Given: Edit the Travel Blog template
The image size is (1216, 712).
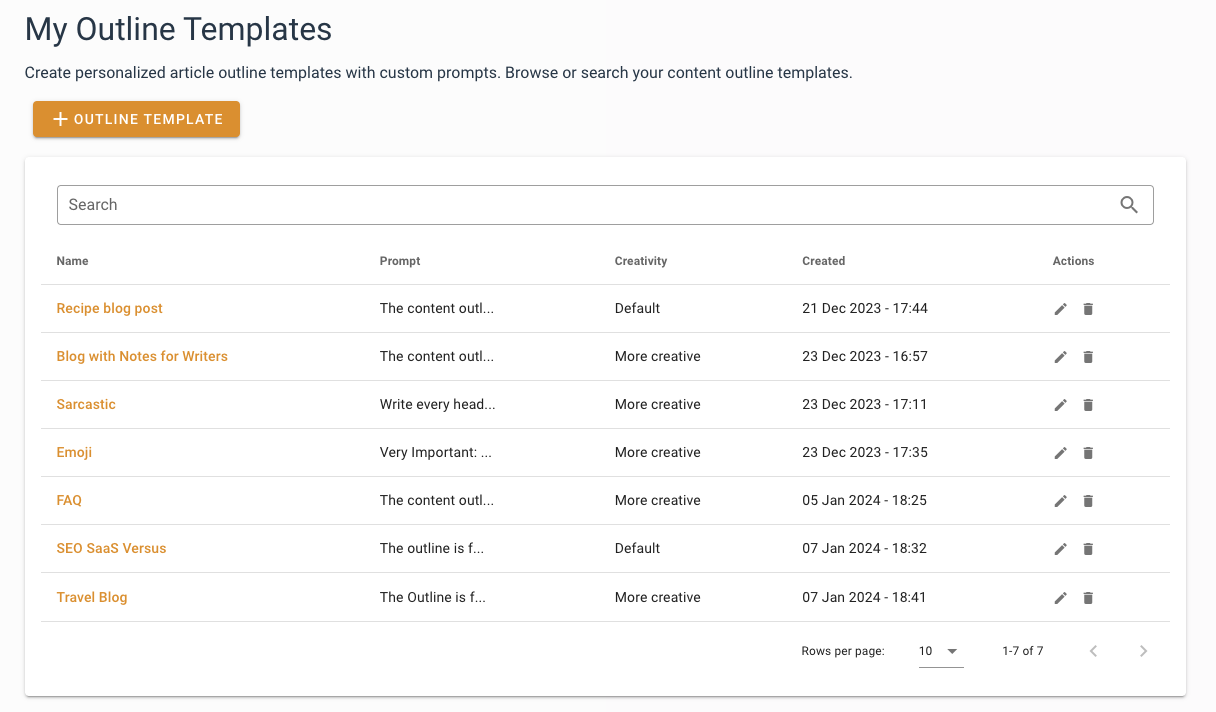Looking at the screenshot, I should click(1060, 597).
